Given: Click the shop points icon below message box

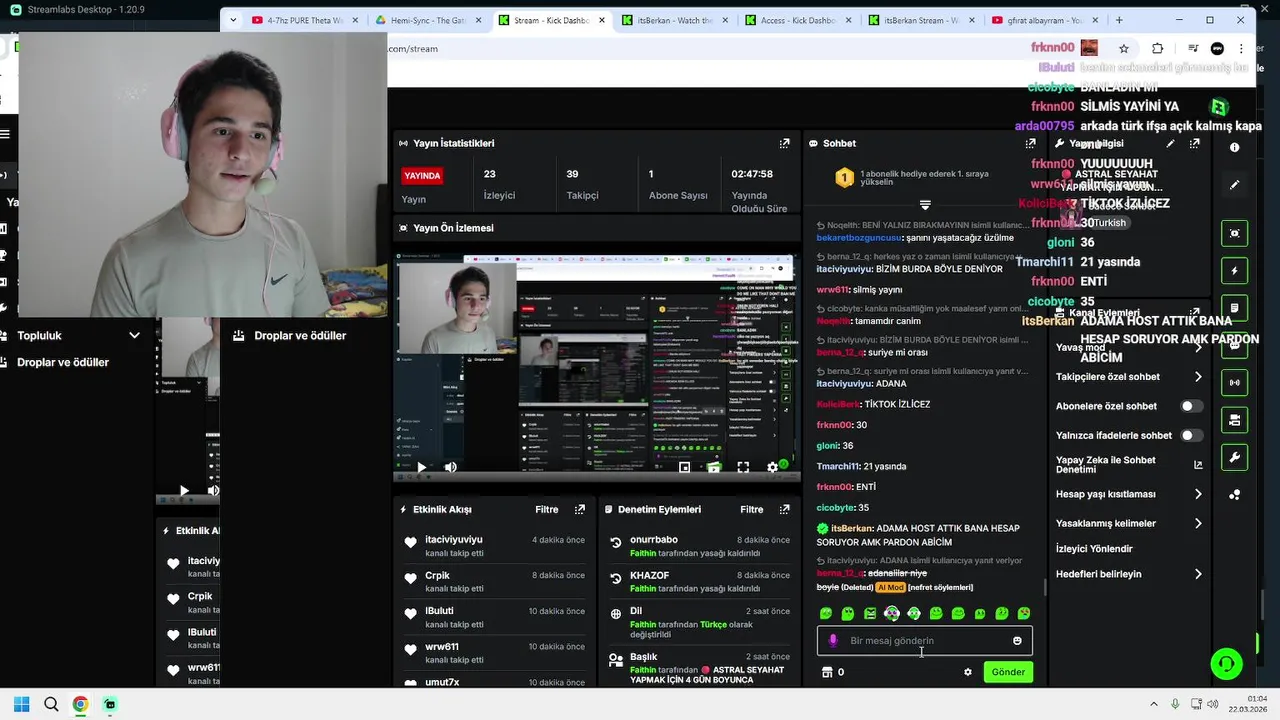Looking at the screenshot, I should [x=827, y=672].
